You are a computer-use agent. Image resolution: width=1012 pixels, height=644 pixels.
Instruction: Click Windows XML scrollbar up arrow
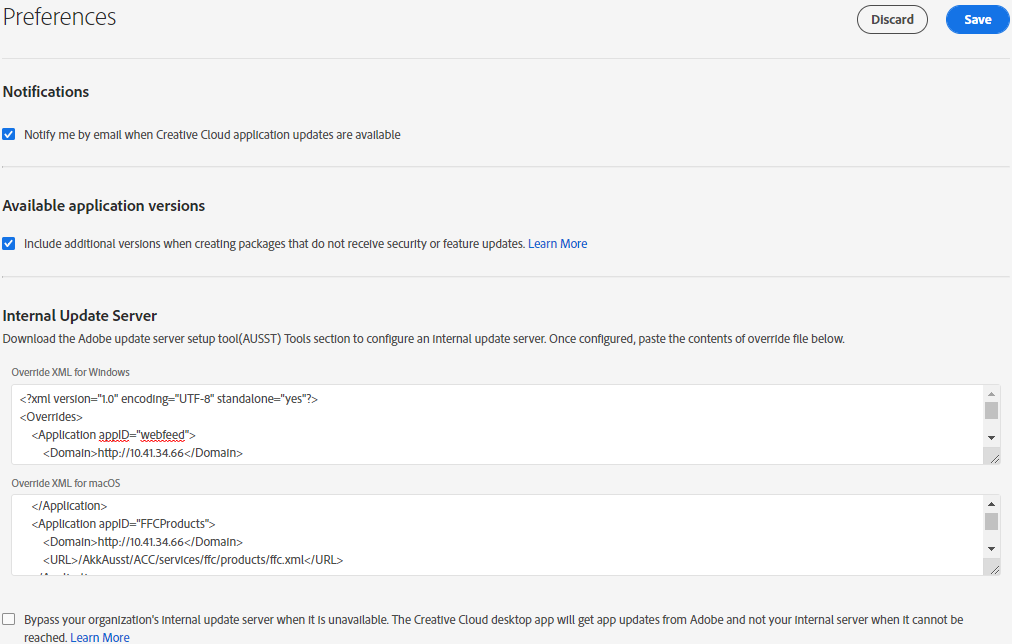(991, 391)
